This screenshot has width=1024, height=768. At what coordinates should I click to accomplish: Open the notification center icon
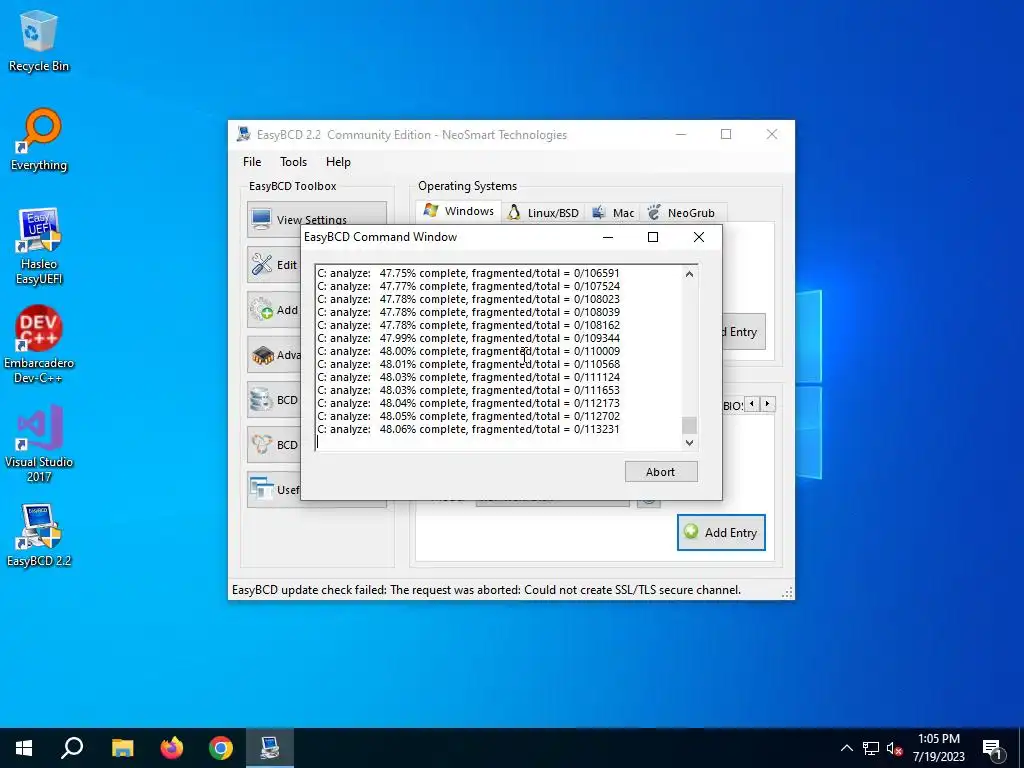pos(992,749)
